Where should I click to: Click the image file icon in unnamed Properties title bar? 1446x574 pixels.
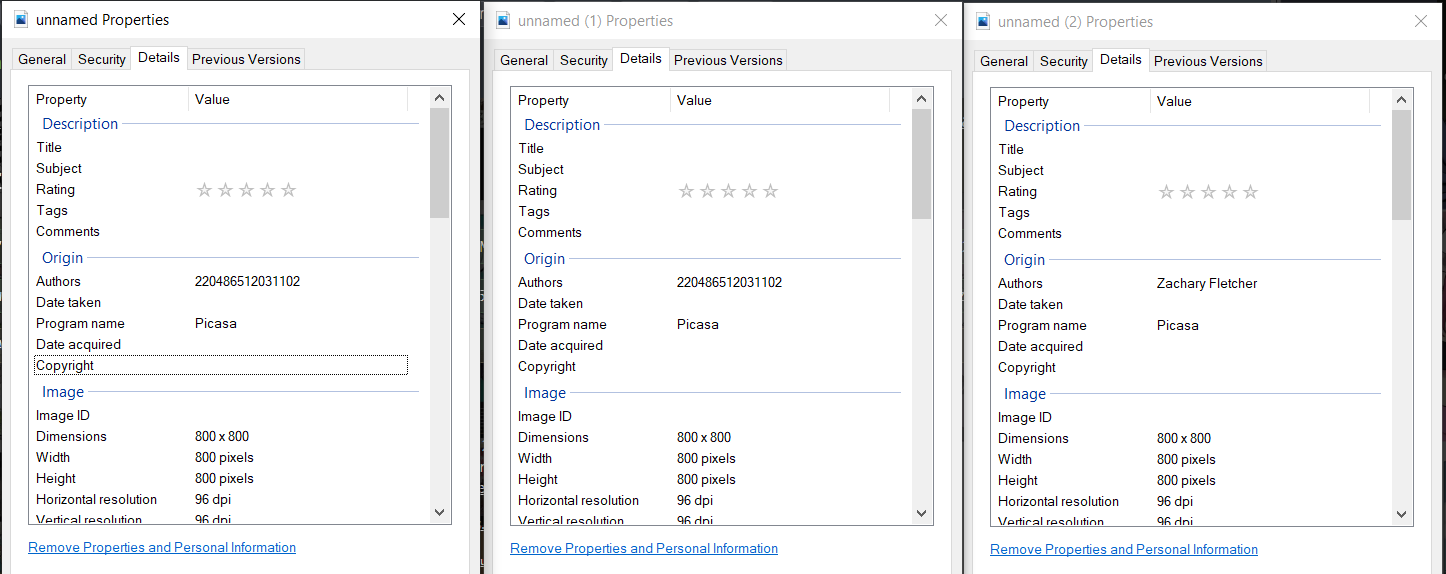[21, 20]
